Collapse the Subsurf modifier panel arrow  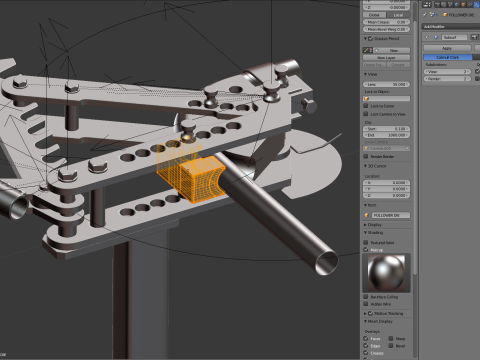(x=427, y=37)
